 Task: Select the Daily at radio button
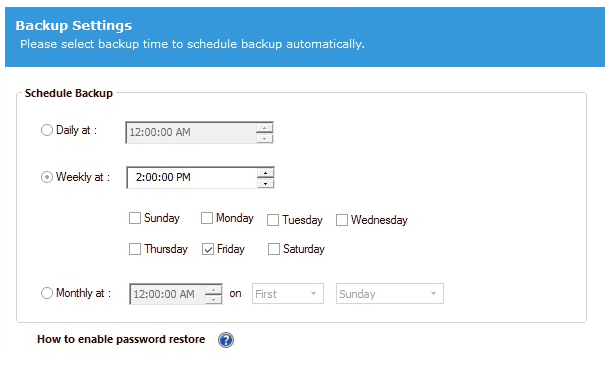point(47,130)
